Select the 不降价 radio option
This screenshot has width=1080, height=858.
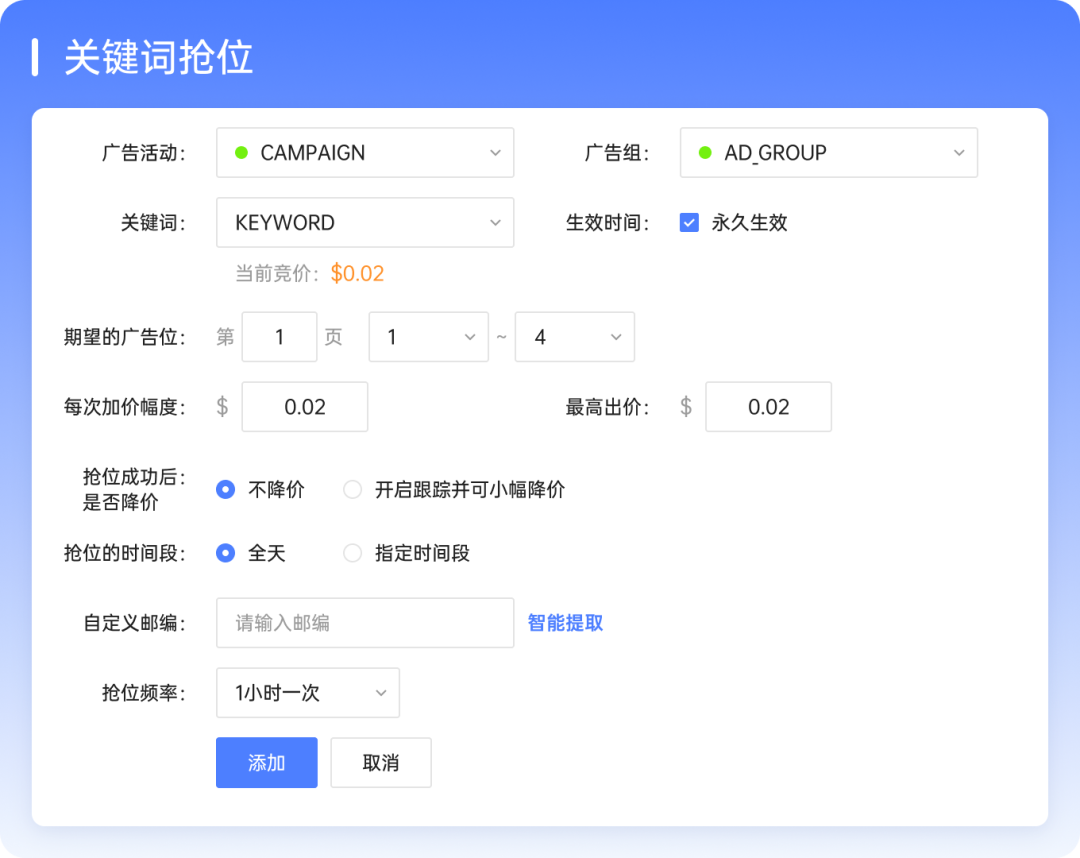[x=225, y=489]
